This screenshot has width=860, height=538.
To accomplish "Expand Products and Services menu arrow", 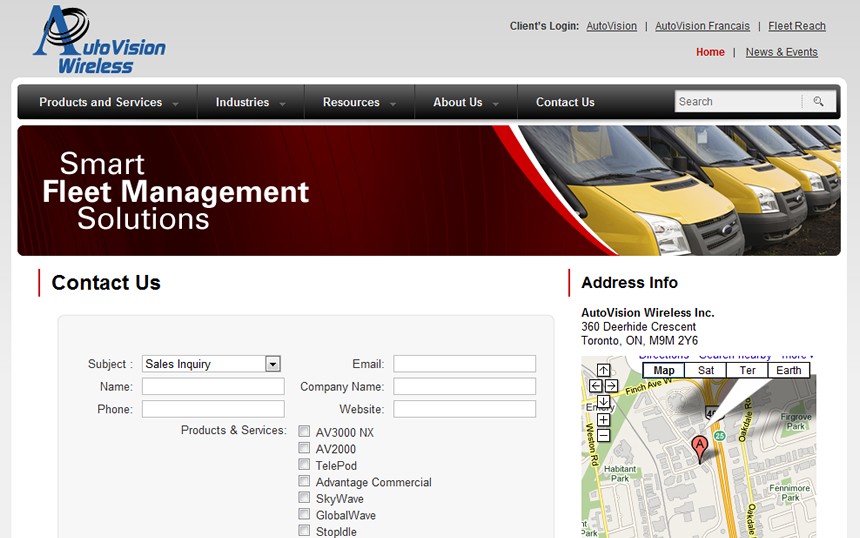I will click(176, 104).
